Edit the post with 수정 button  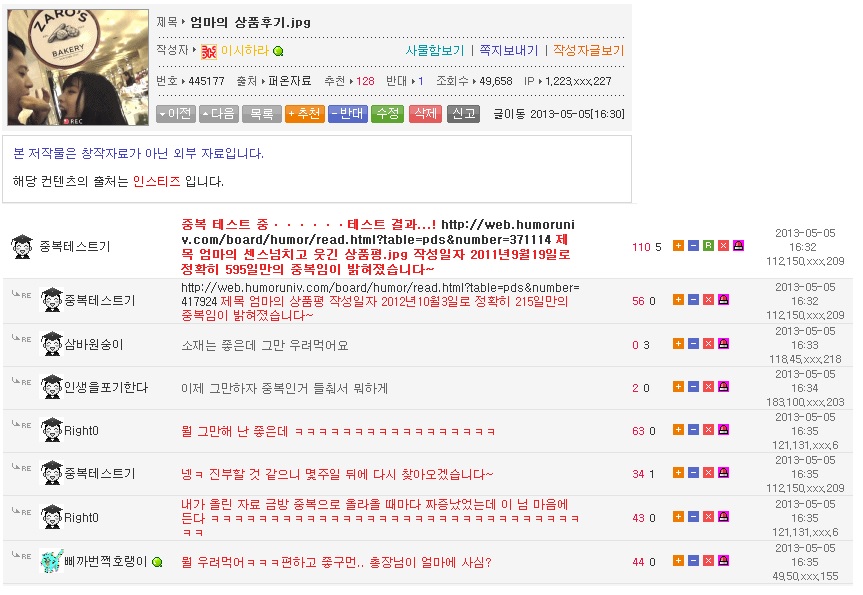[x=387, y=114]
